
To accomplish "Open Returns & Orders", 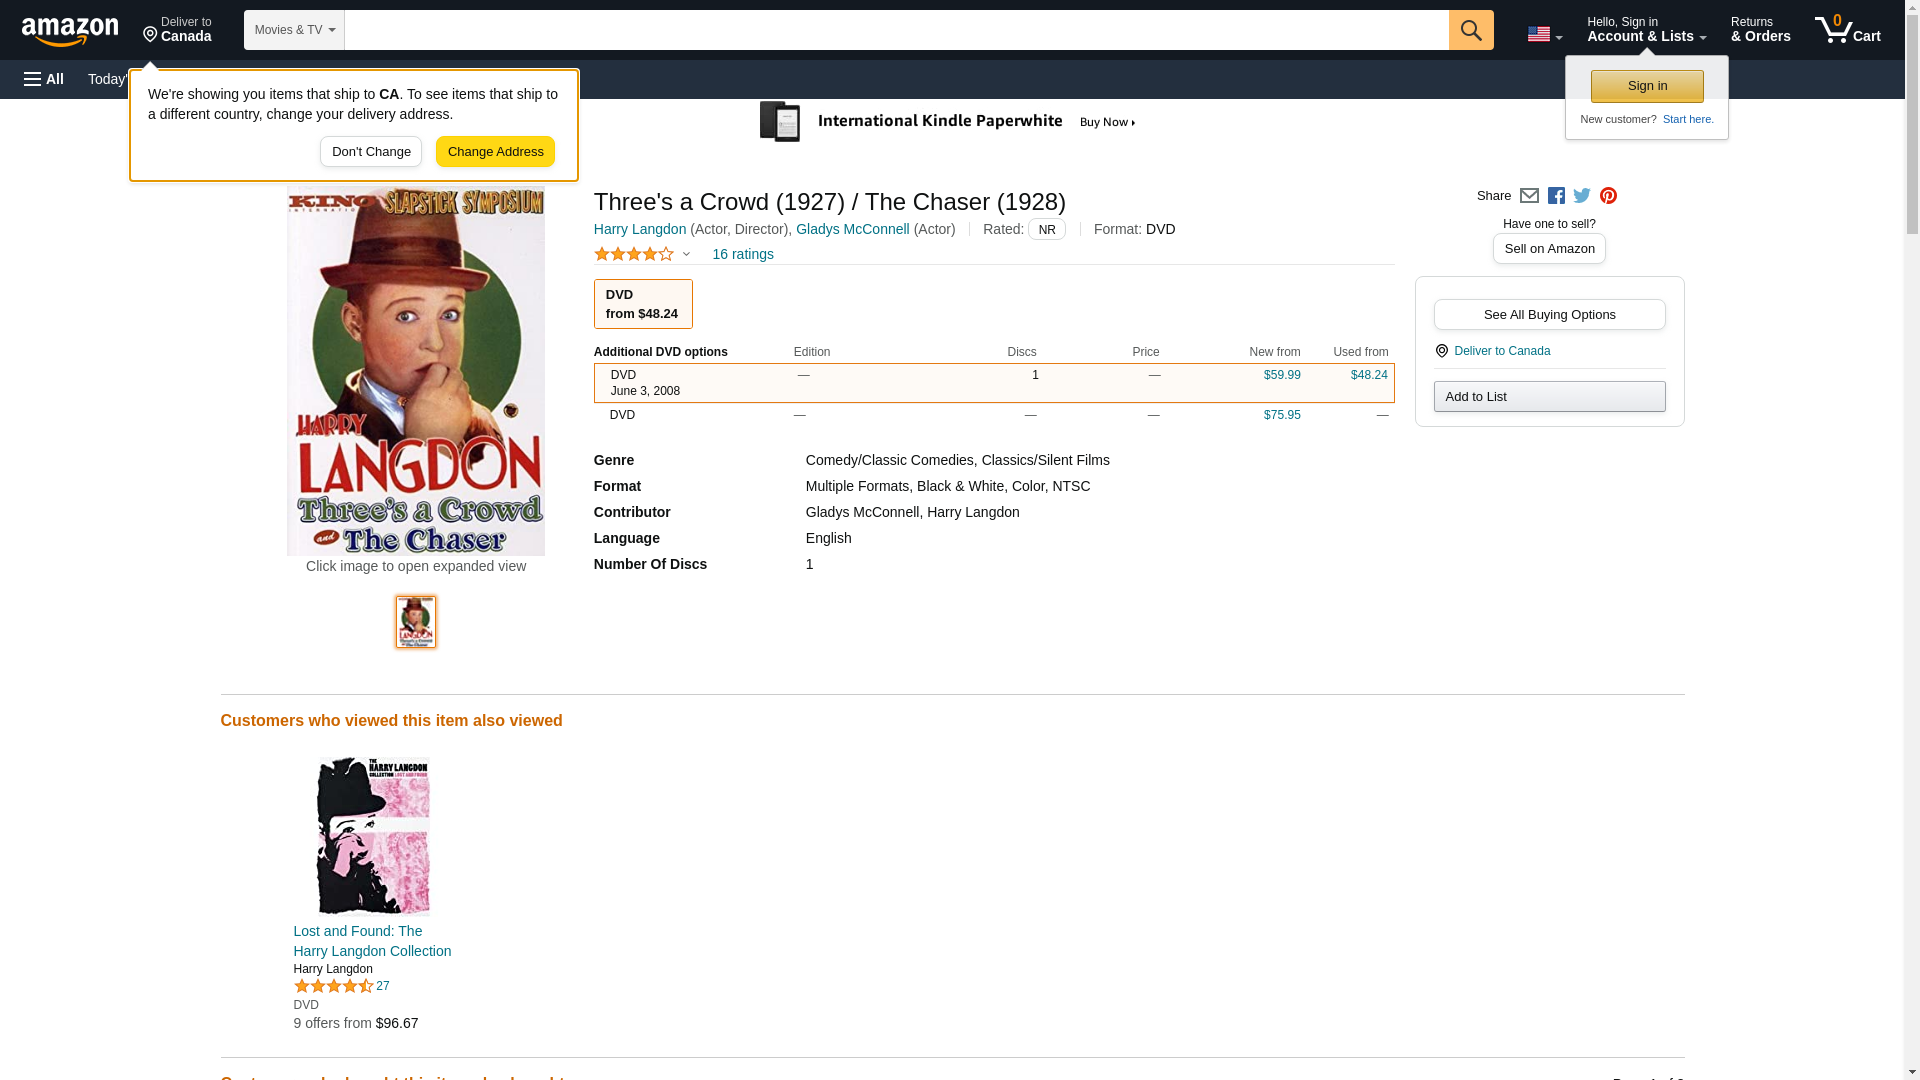I will tap(1760, 30).
